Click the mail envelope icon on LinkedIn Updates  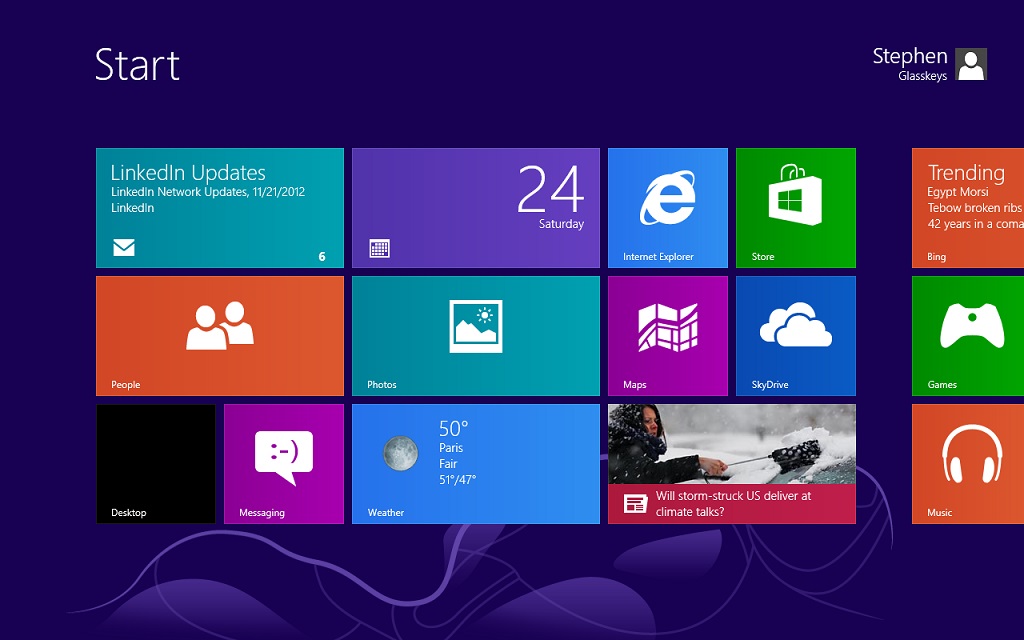(124, 248)
